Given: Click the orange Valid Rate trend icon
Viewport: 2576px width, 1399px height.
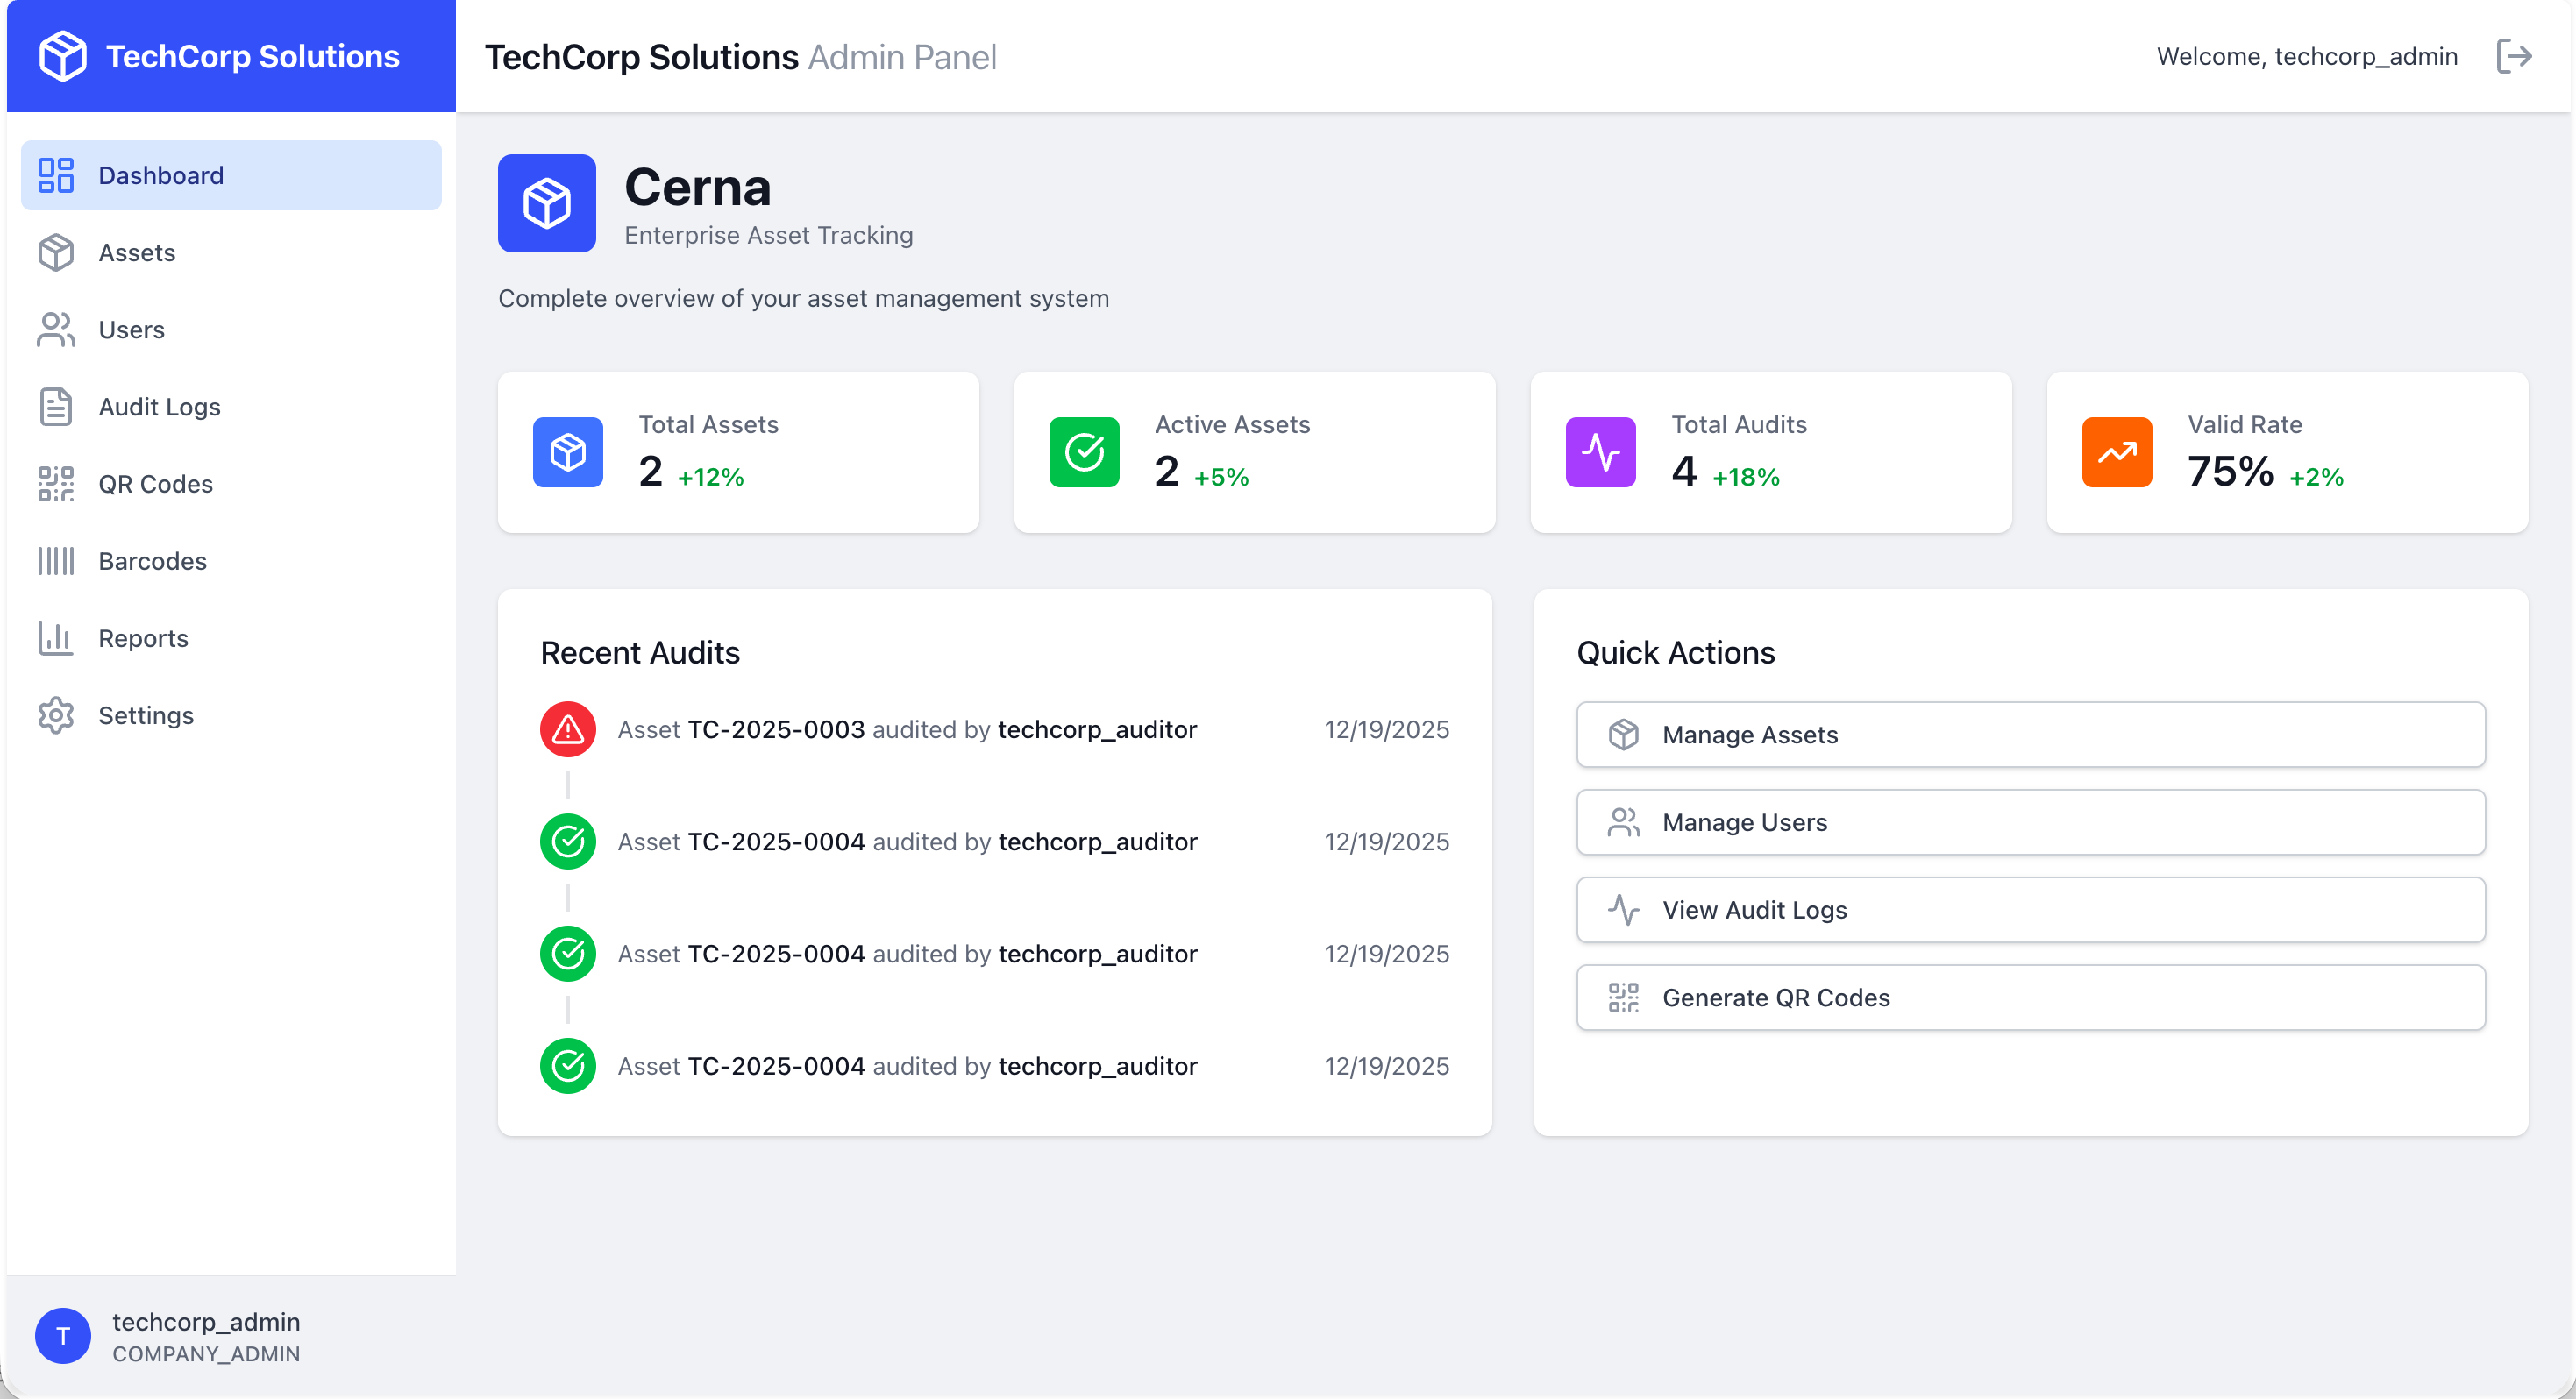Looking at the screenshot, I should [2116, 452].
